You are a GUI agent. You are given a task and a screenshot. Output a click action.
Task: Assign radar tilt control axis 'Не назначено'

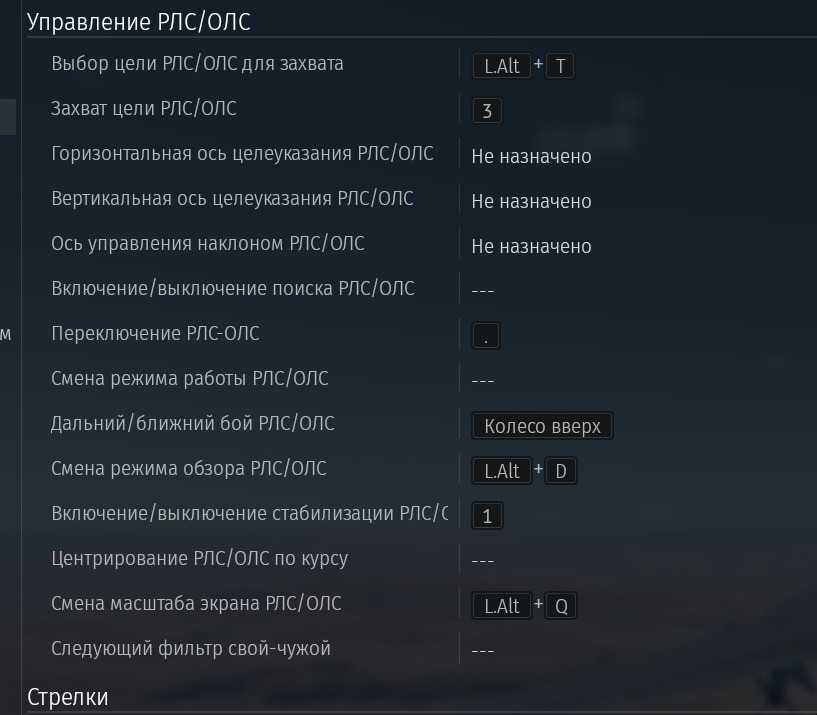[531, 246]
